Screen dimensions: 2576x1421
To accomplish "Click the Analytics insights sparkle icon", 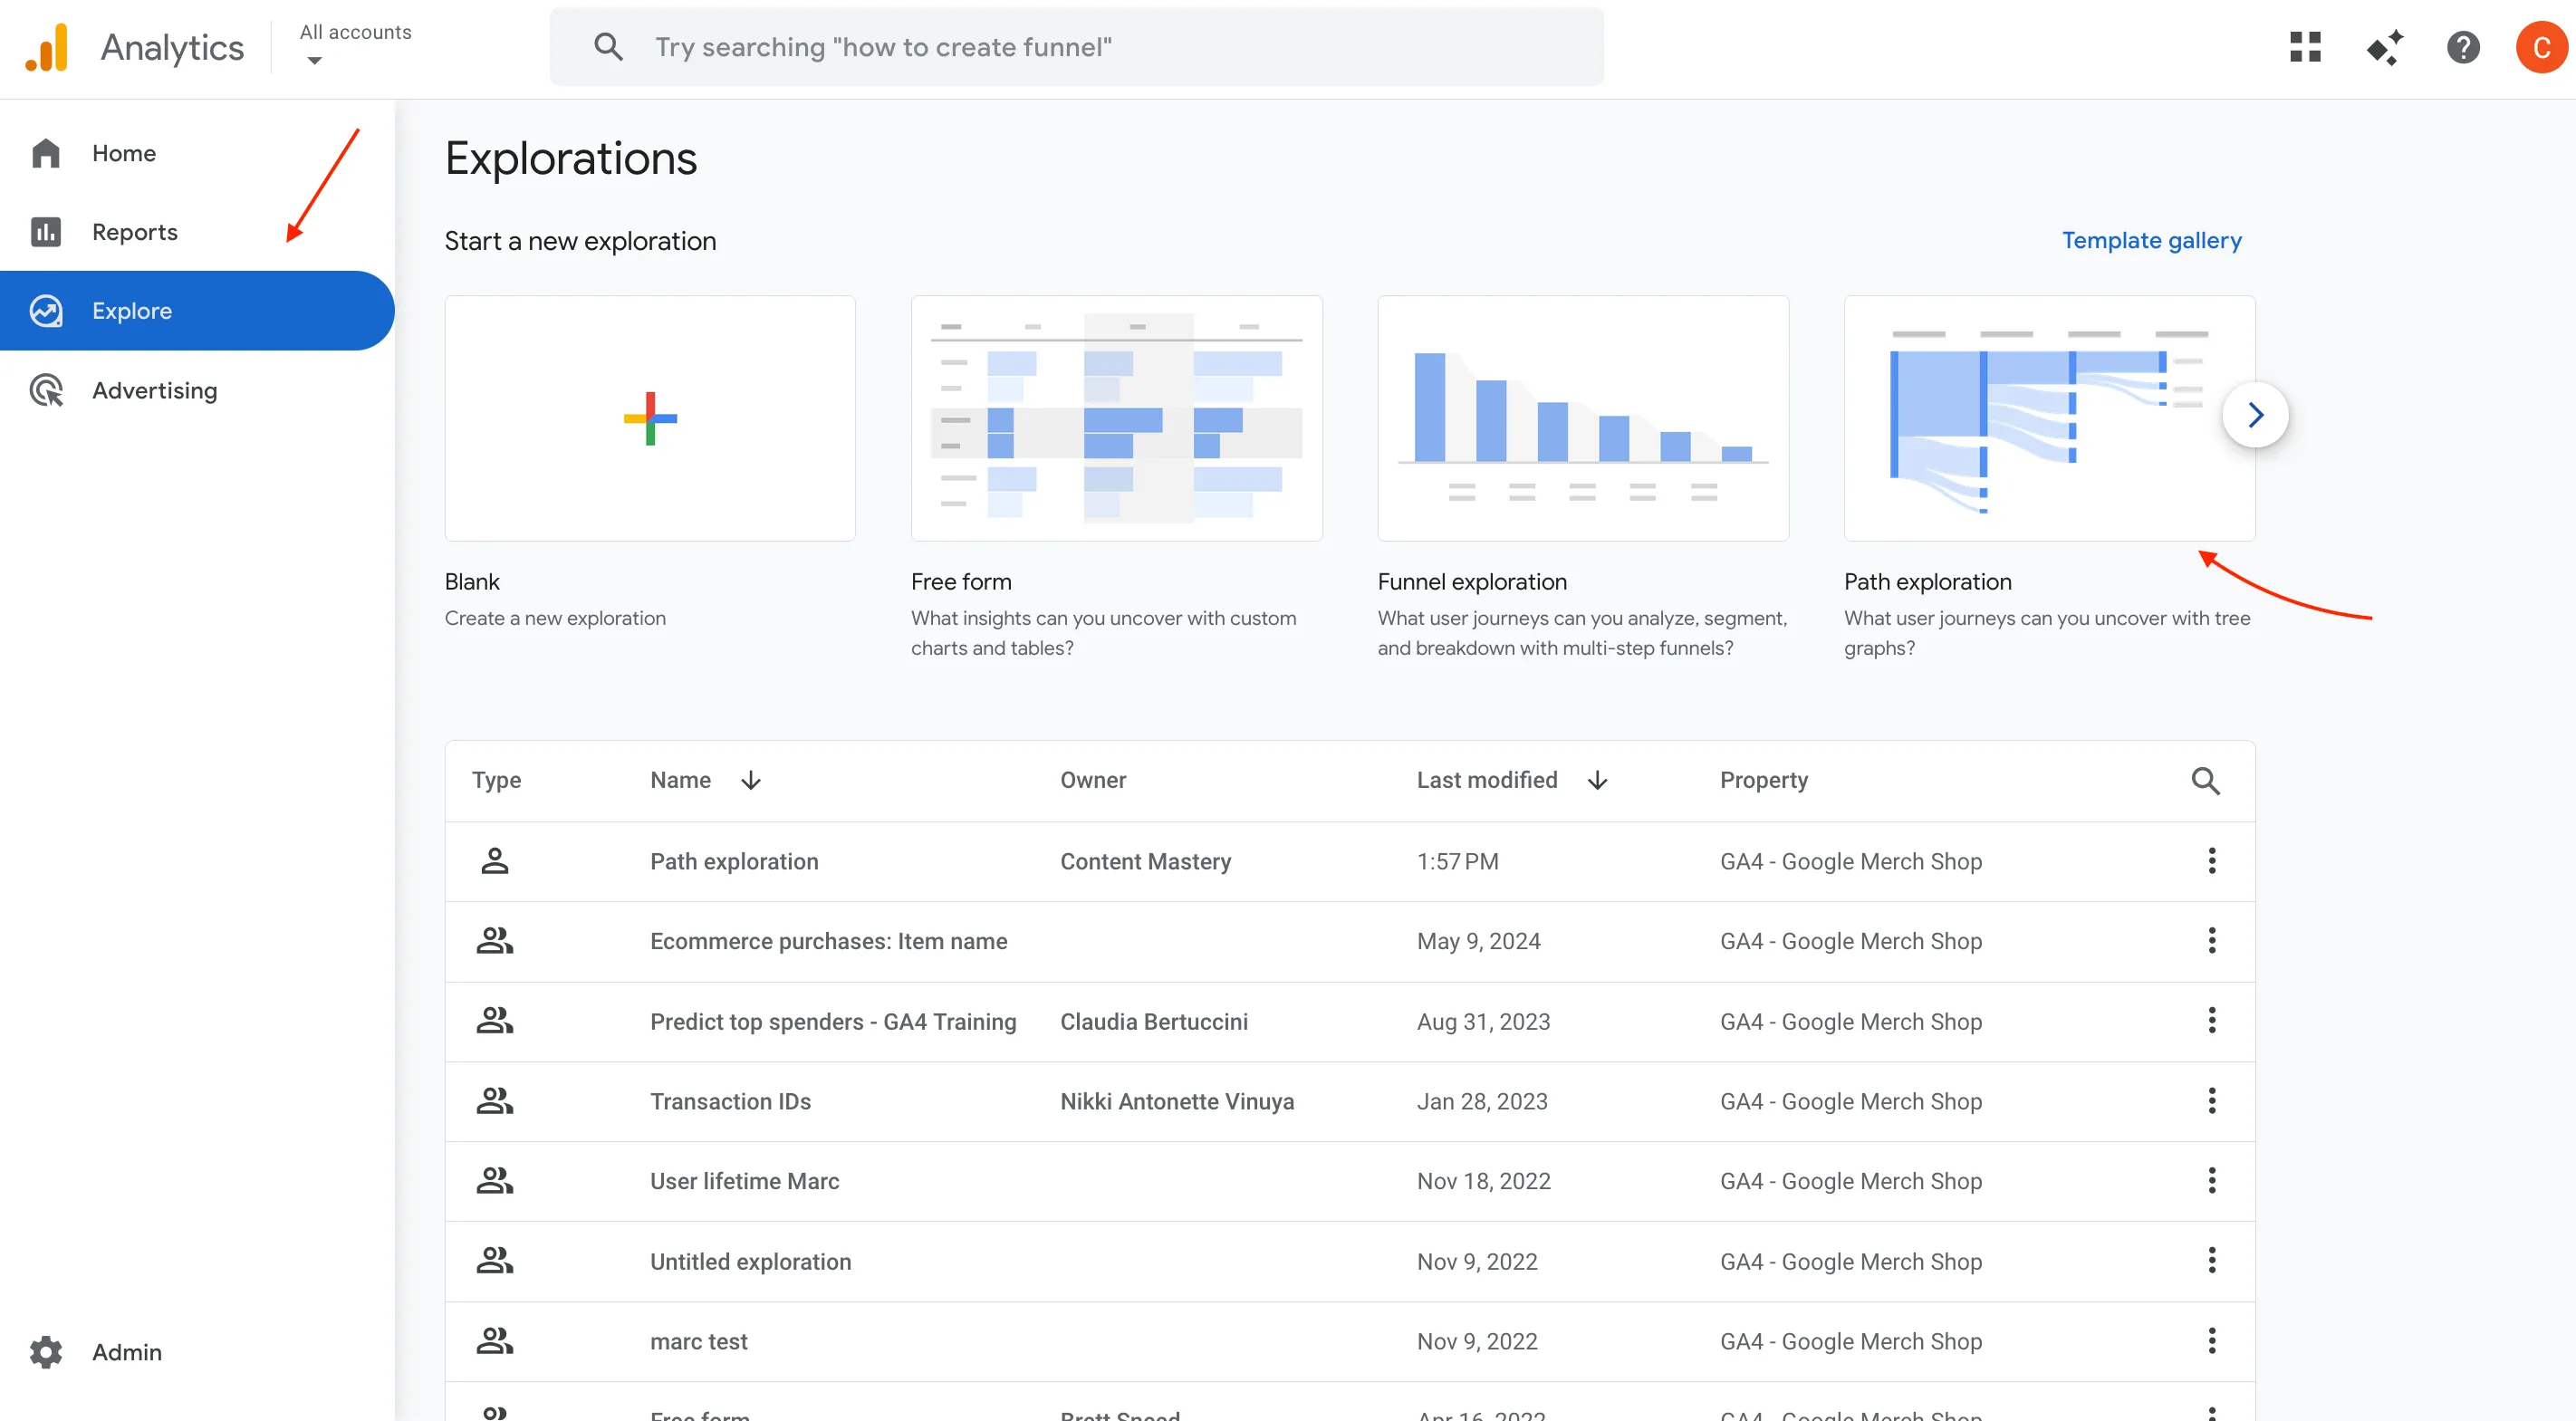I will (x=2384, y=47).
